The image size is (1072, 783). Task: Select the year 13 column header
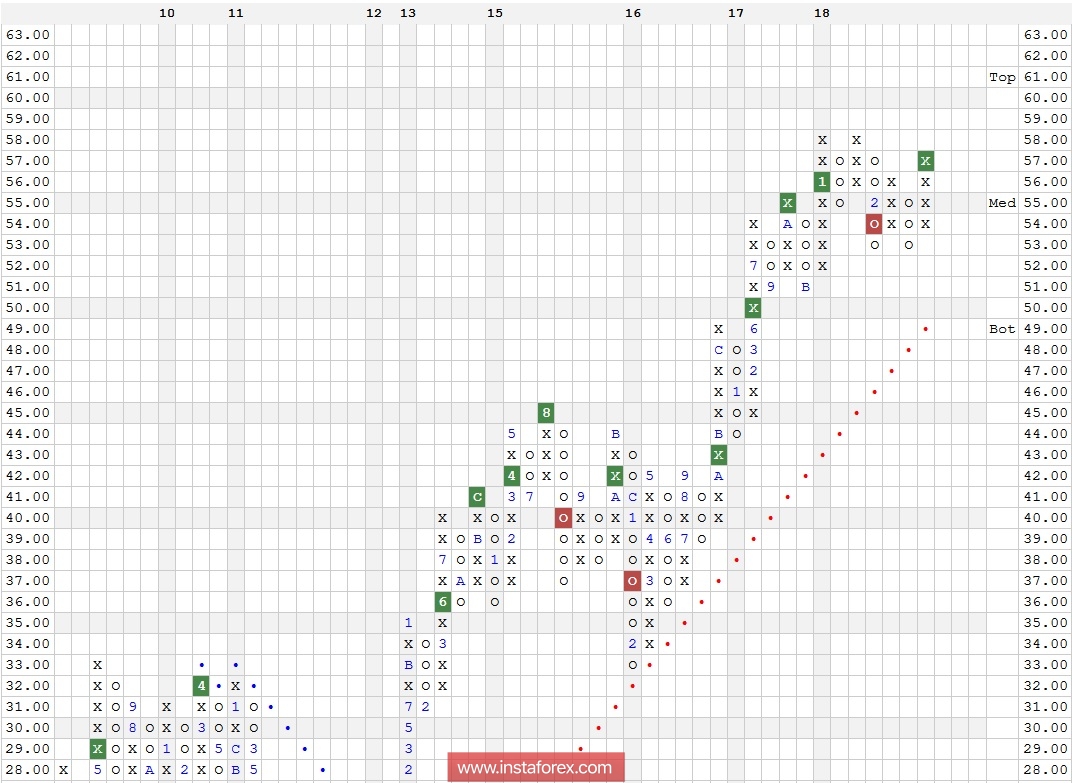(408, 13)
